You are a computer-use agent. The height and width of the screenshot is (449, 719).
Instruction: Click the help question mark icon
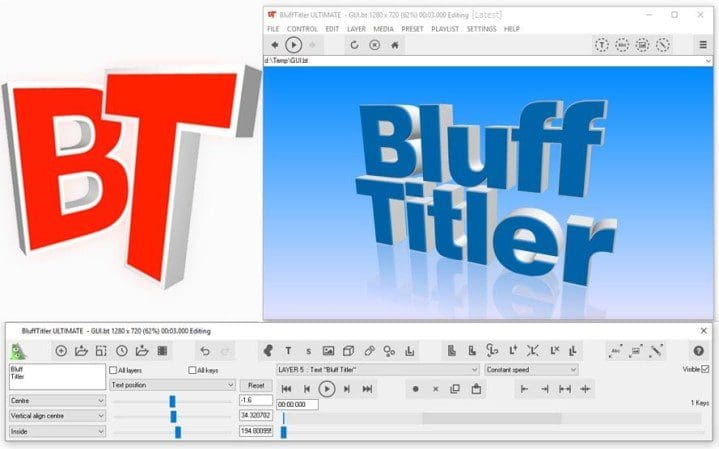[x=698, y=351]
